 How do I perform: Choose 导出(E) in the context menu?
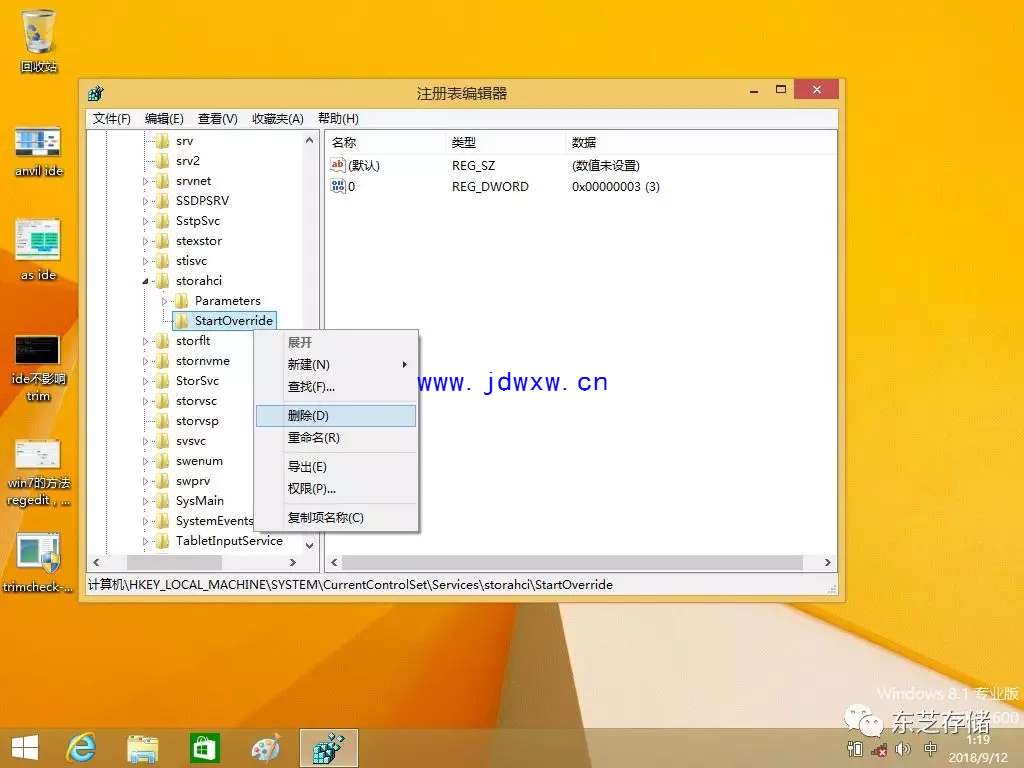[x=336, y=466]
